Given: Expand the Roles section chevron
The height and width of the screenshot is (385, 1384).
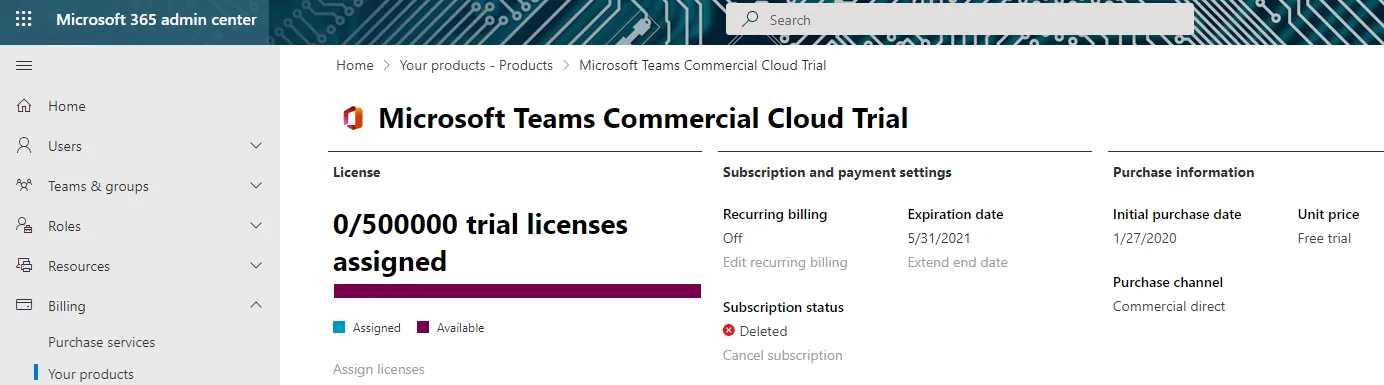Looking at the screenshot, I should pyautogui.click(x=256, y=226).
